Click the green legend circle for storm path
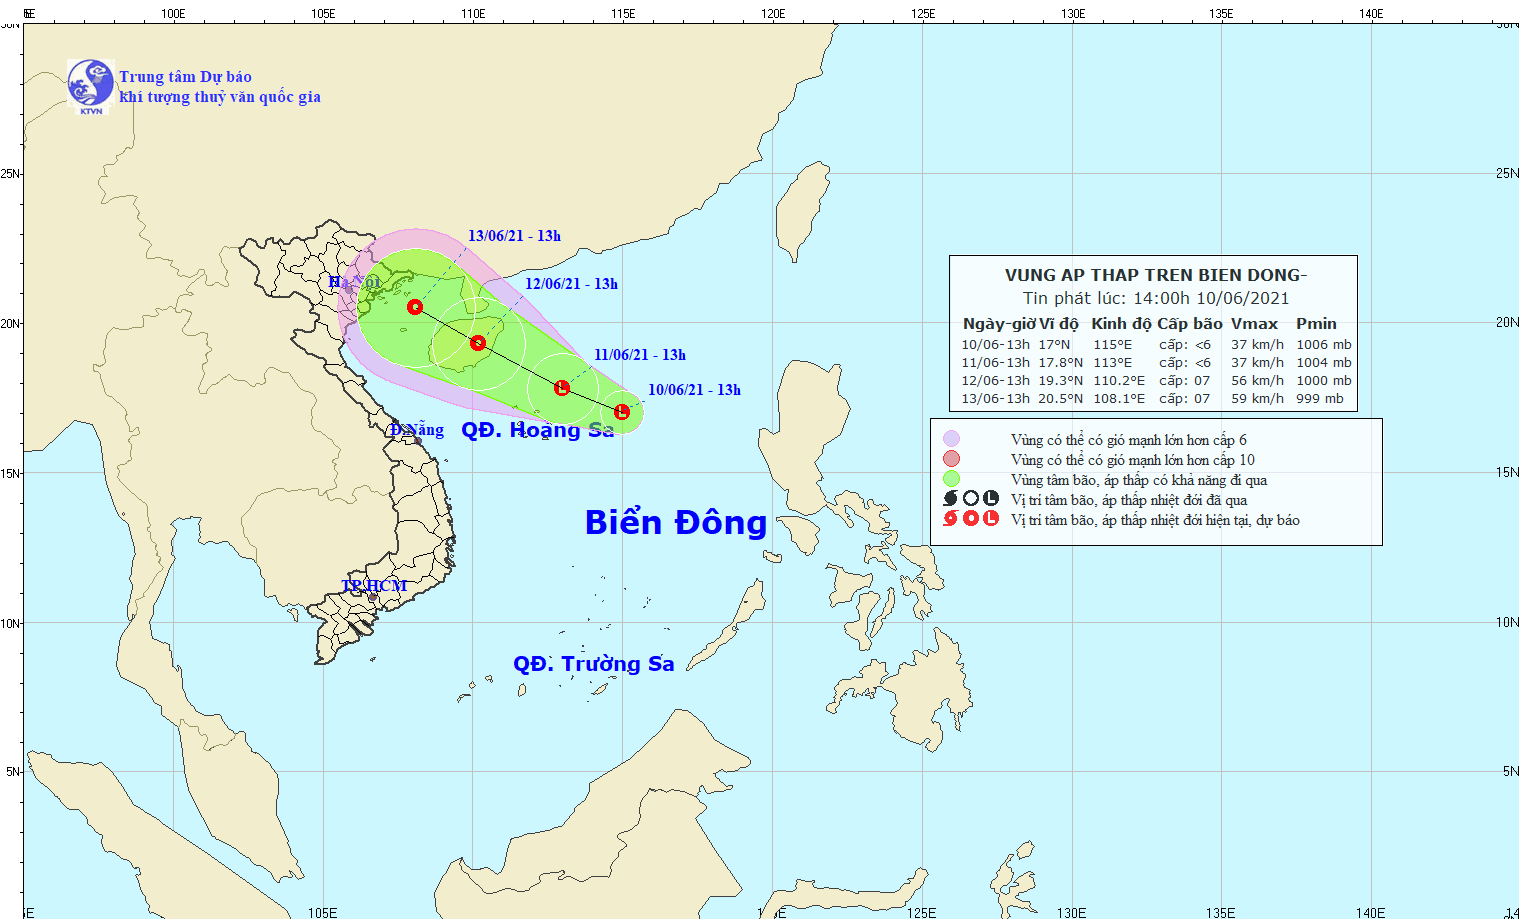 click(951, 479)
